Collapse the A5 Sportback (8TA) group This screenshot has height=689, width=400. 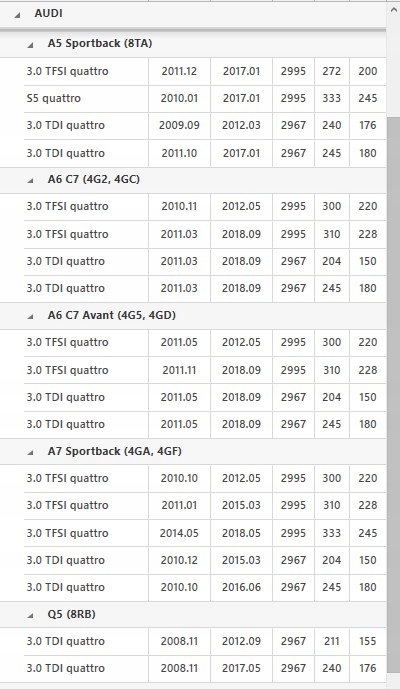pos(30,45)
